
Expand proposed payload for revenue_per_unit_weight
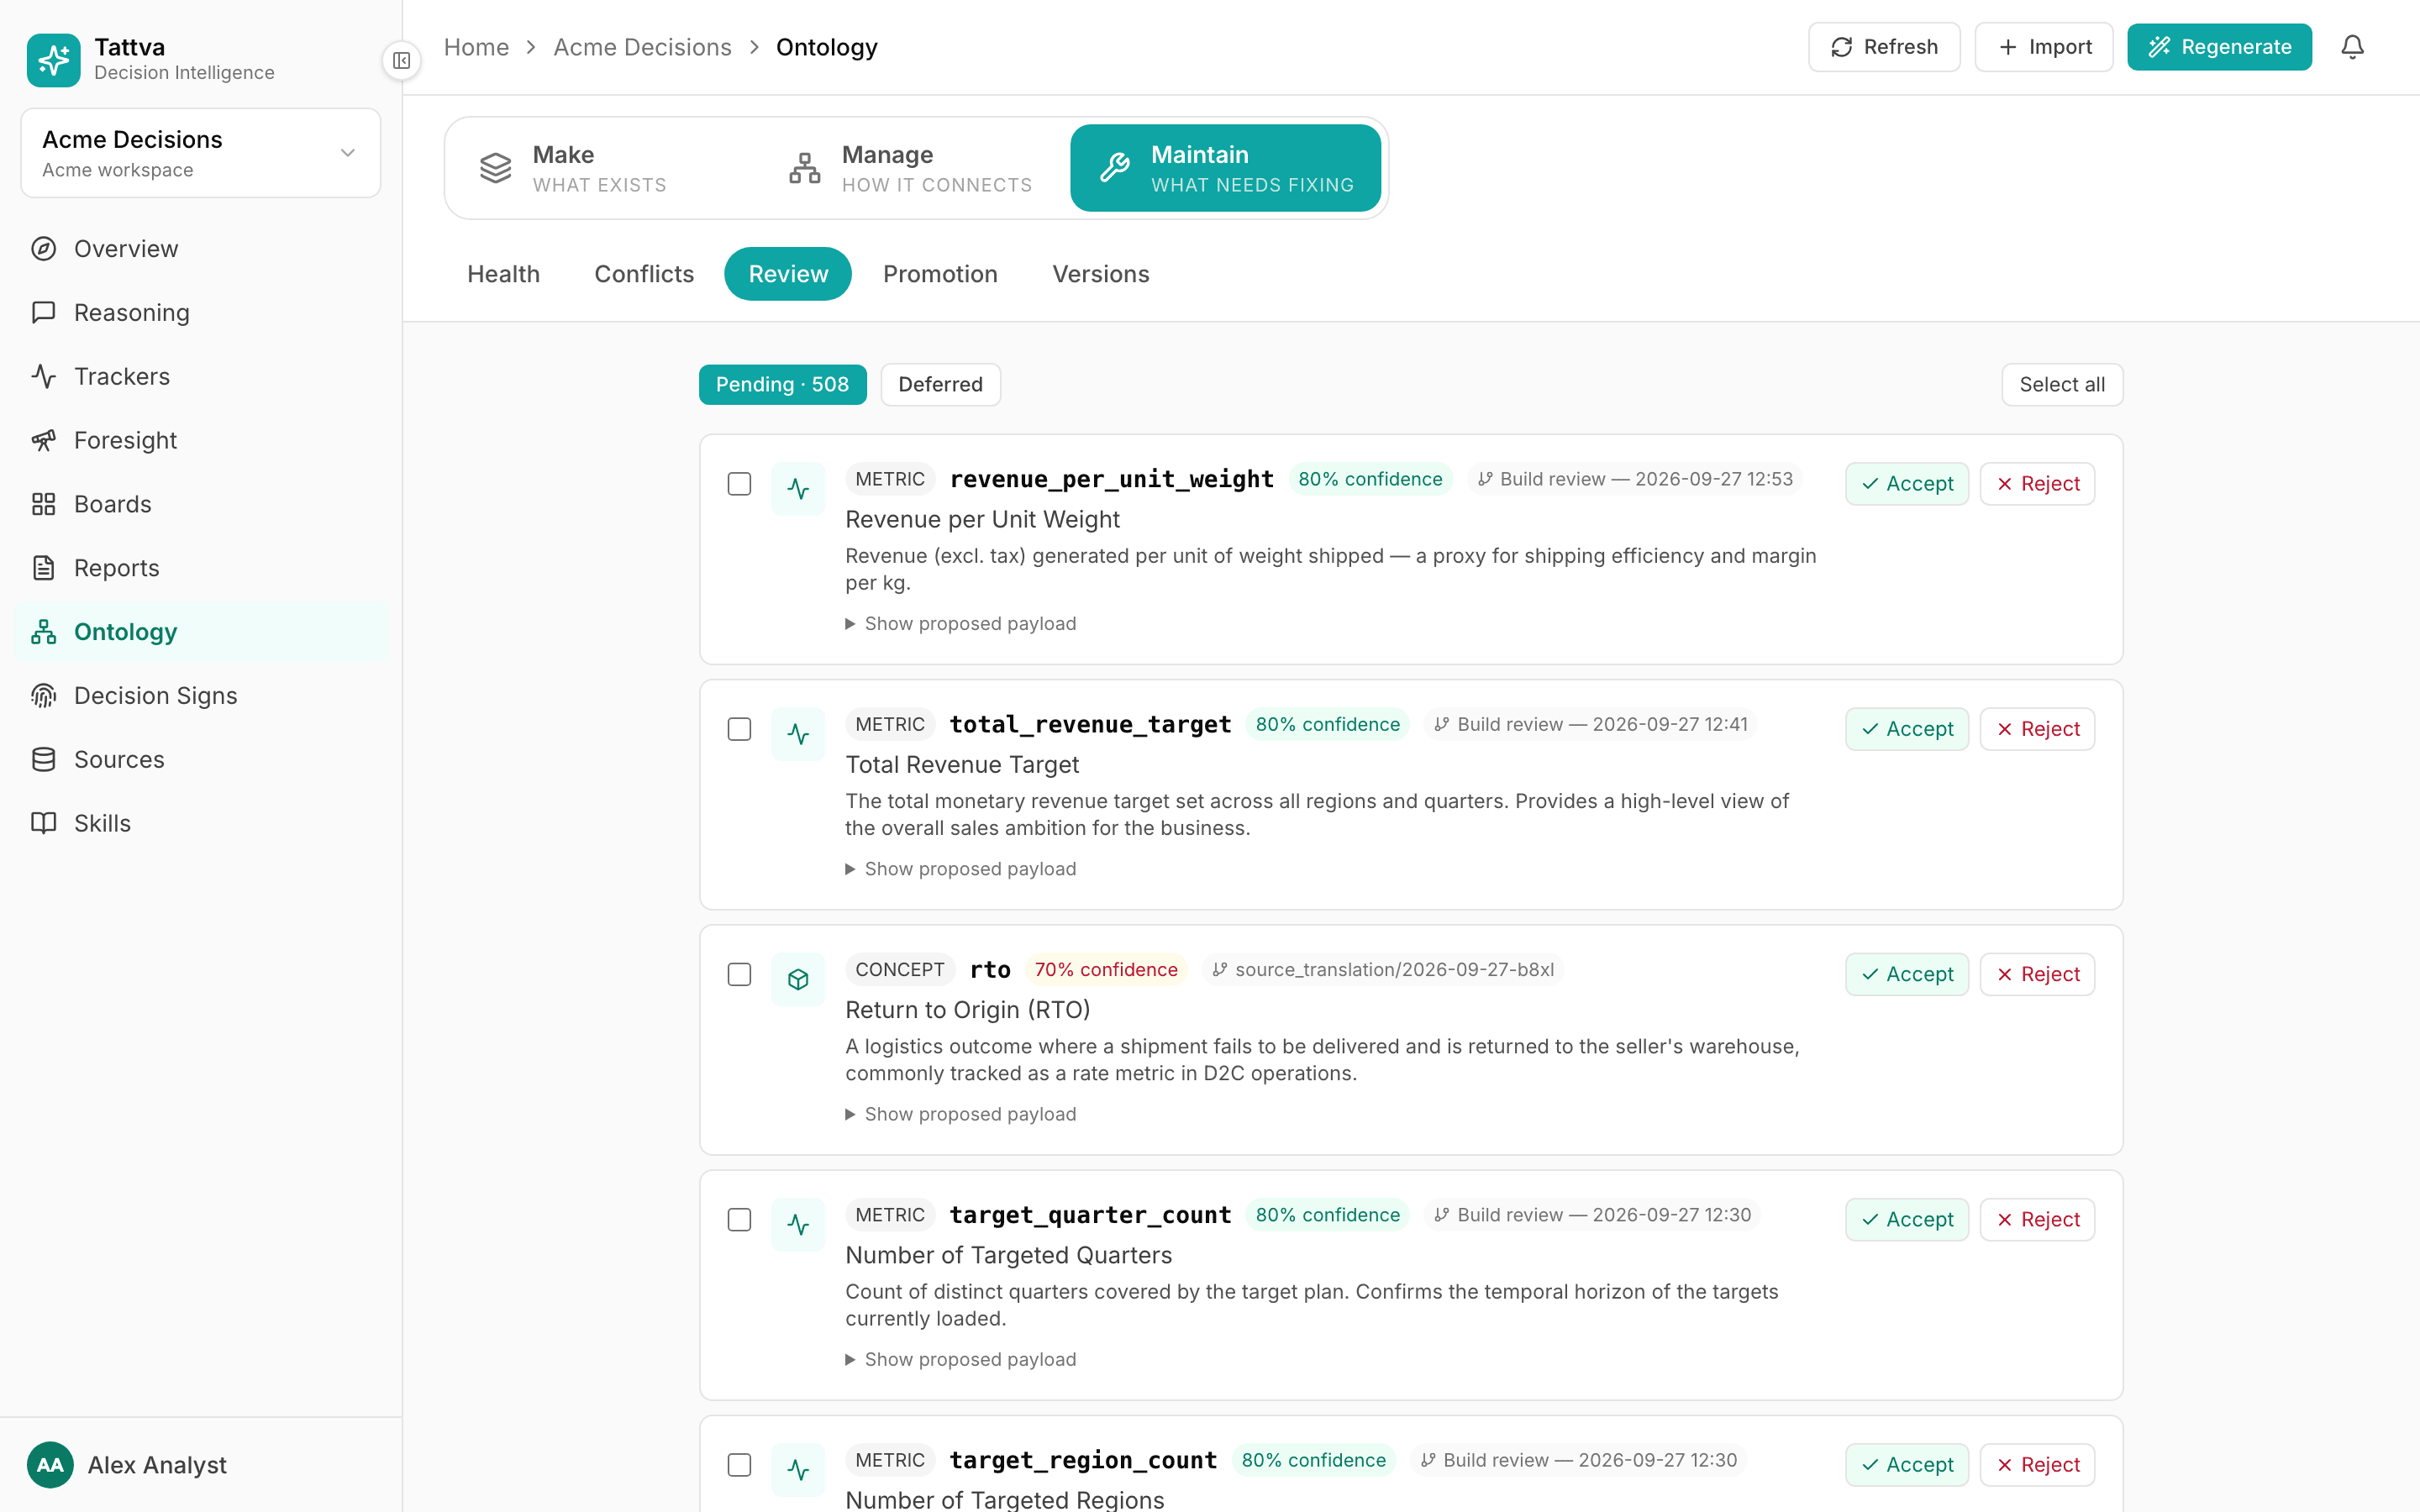click(x=960, y=623)
